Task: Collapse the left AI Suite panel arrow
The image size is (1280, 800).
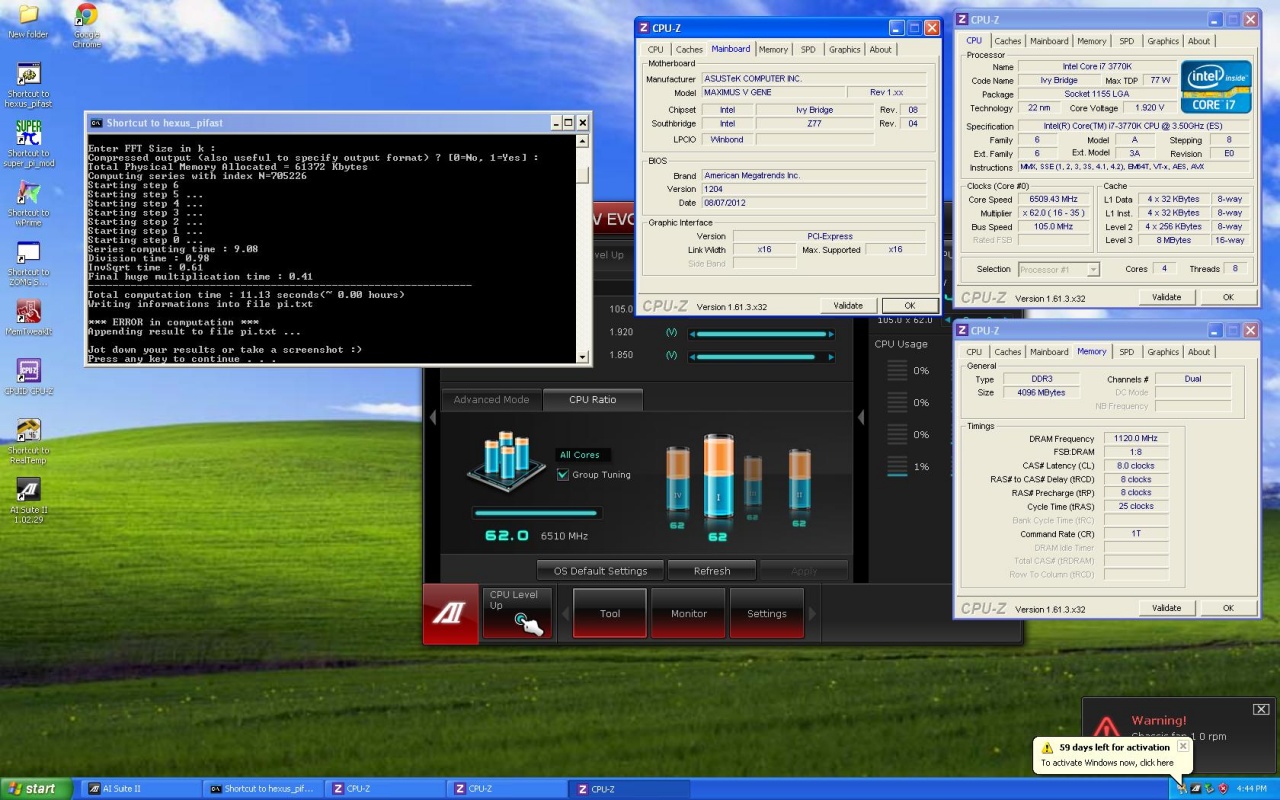Action: point(433,418)
